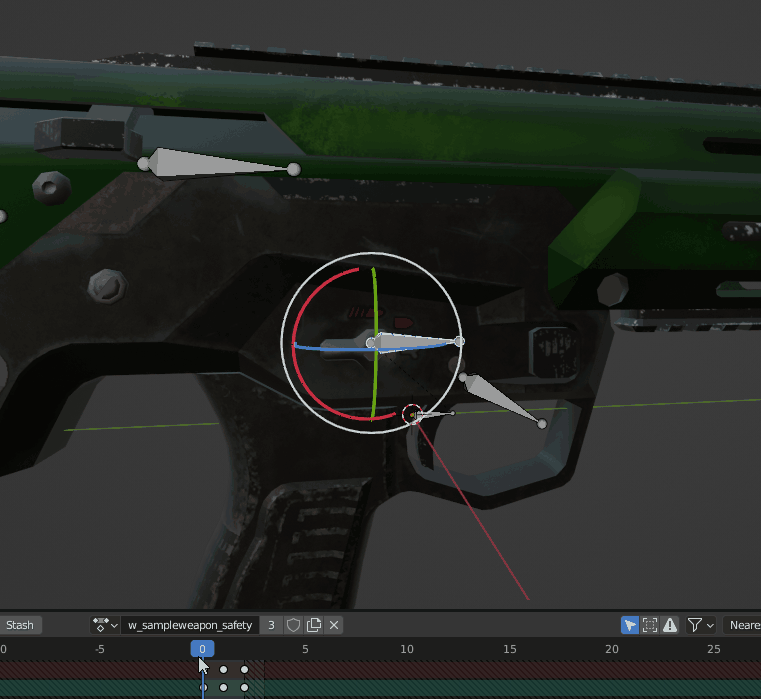Select the last keyframe in the bottom channel row

(245, 688)
